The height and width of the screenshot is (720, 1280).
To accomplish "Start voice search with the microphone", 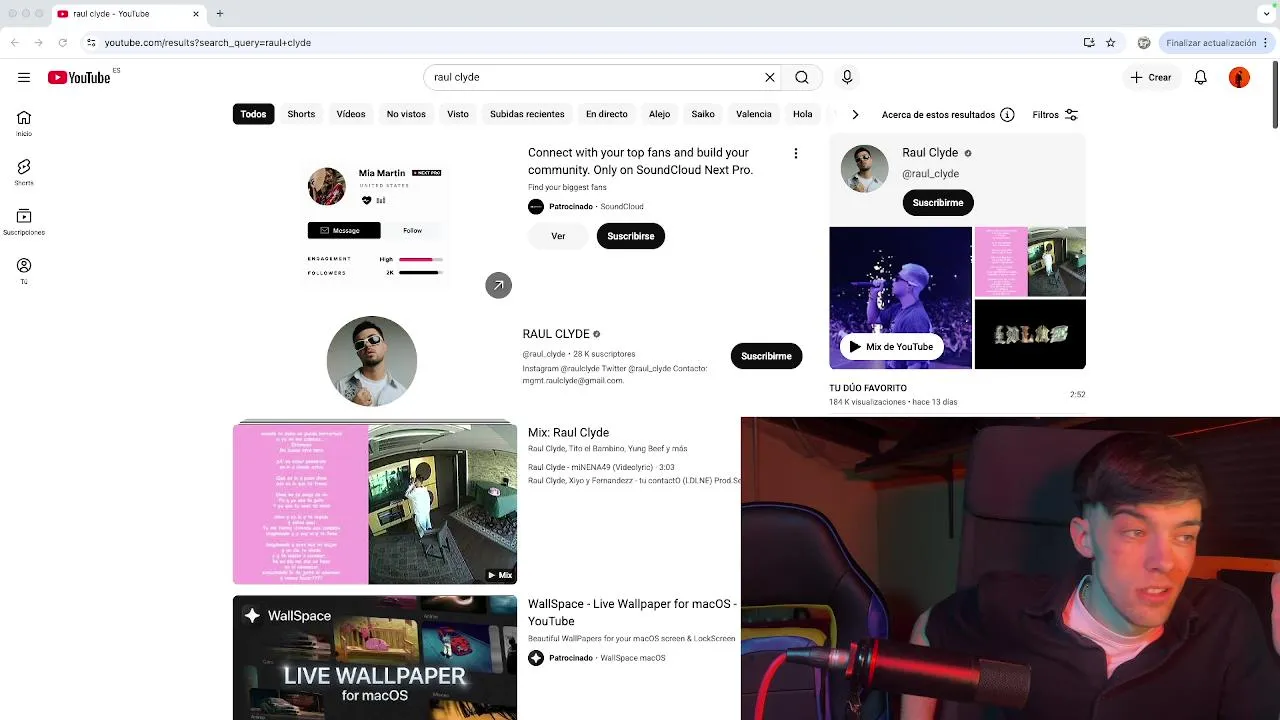I will (x=847, y=77).
